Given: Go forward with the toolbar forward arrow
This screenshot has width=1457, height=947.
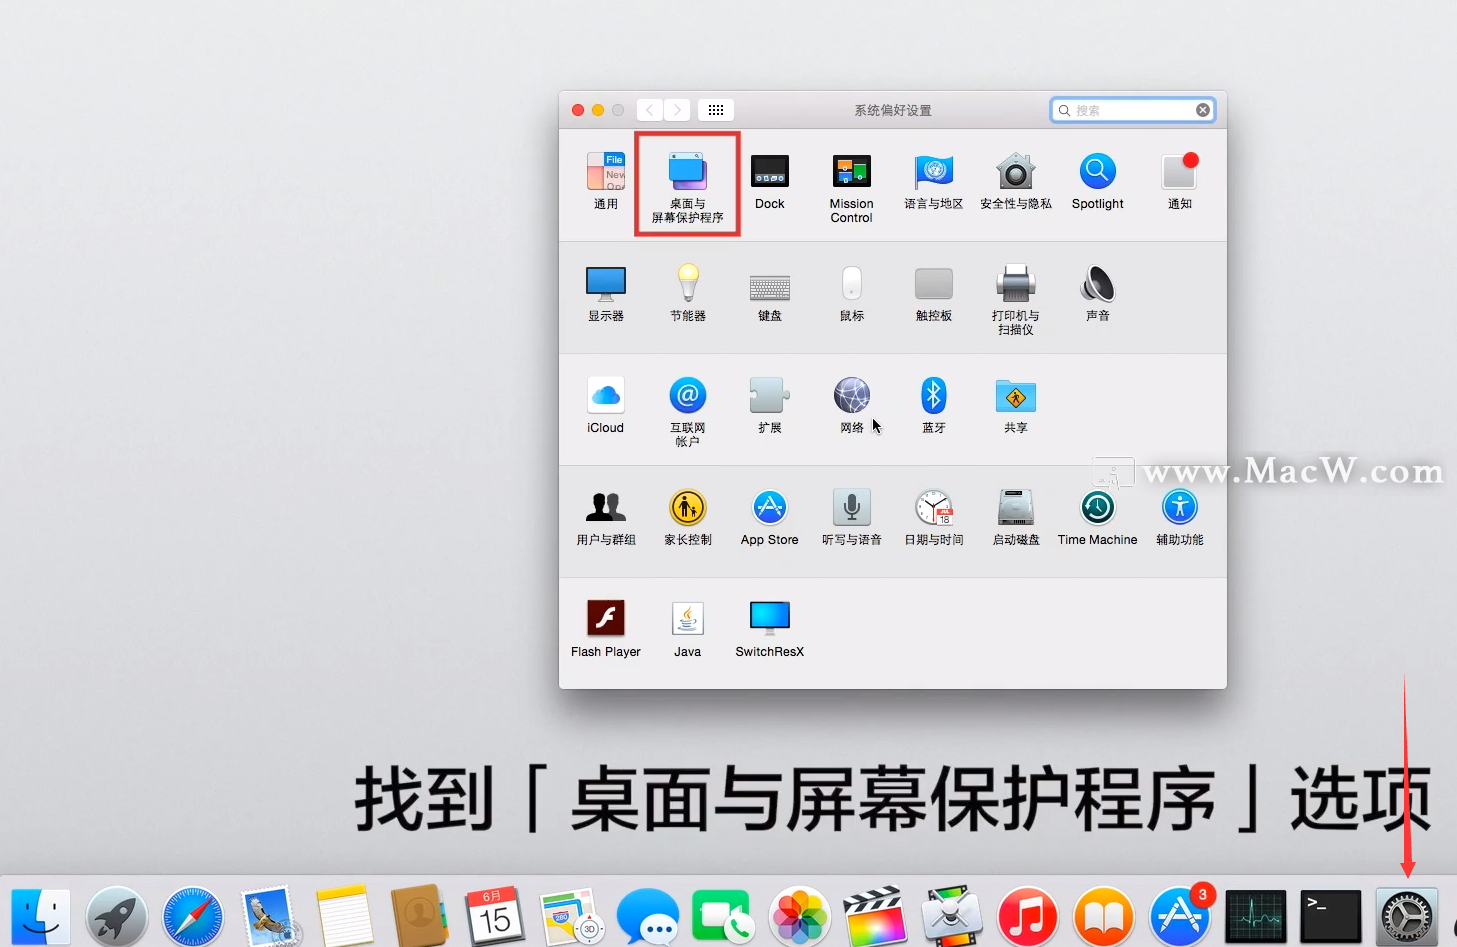Looking at the screenshot, I should (677, 110).
